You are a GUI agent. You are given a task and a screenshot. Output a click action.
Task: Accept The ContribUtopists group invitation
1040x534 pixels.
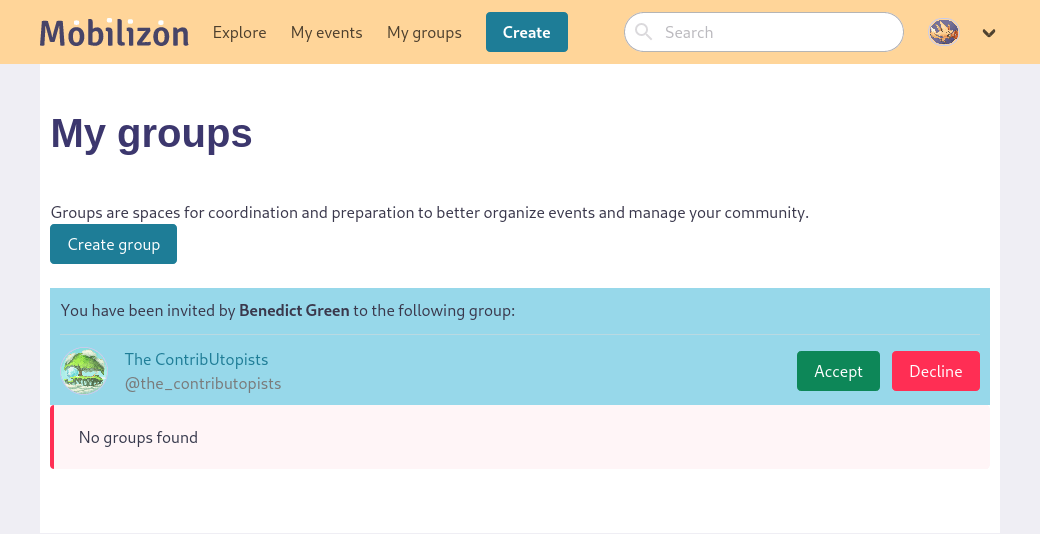(838, 371)
